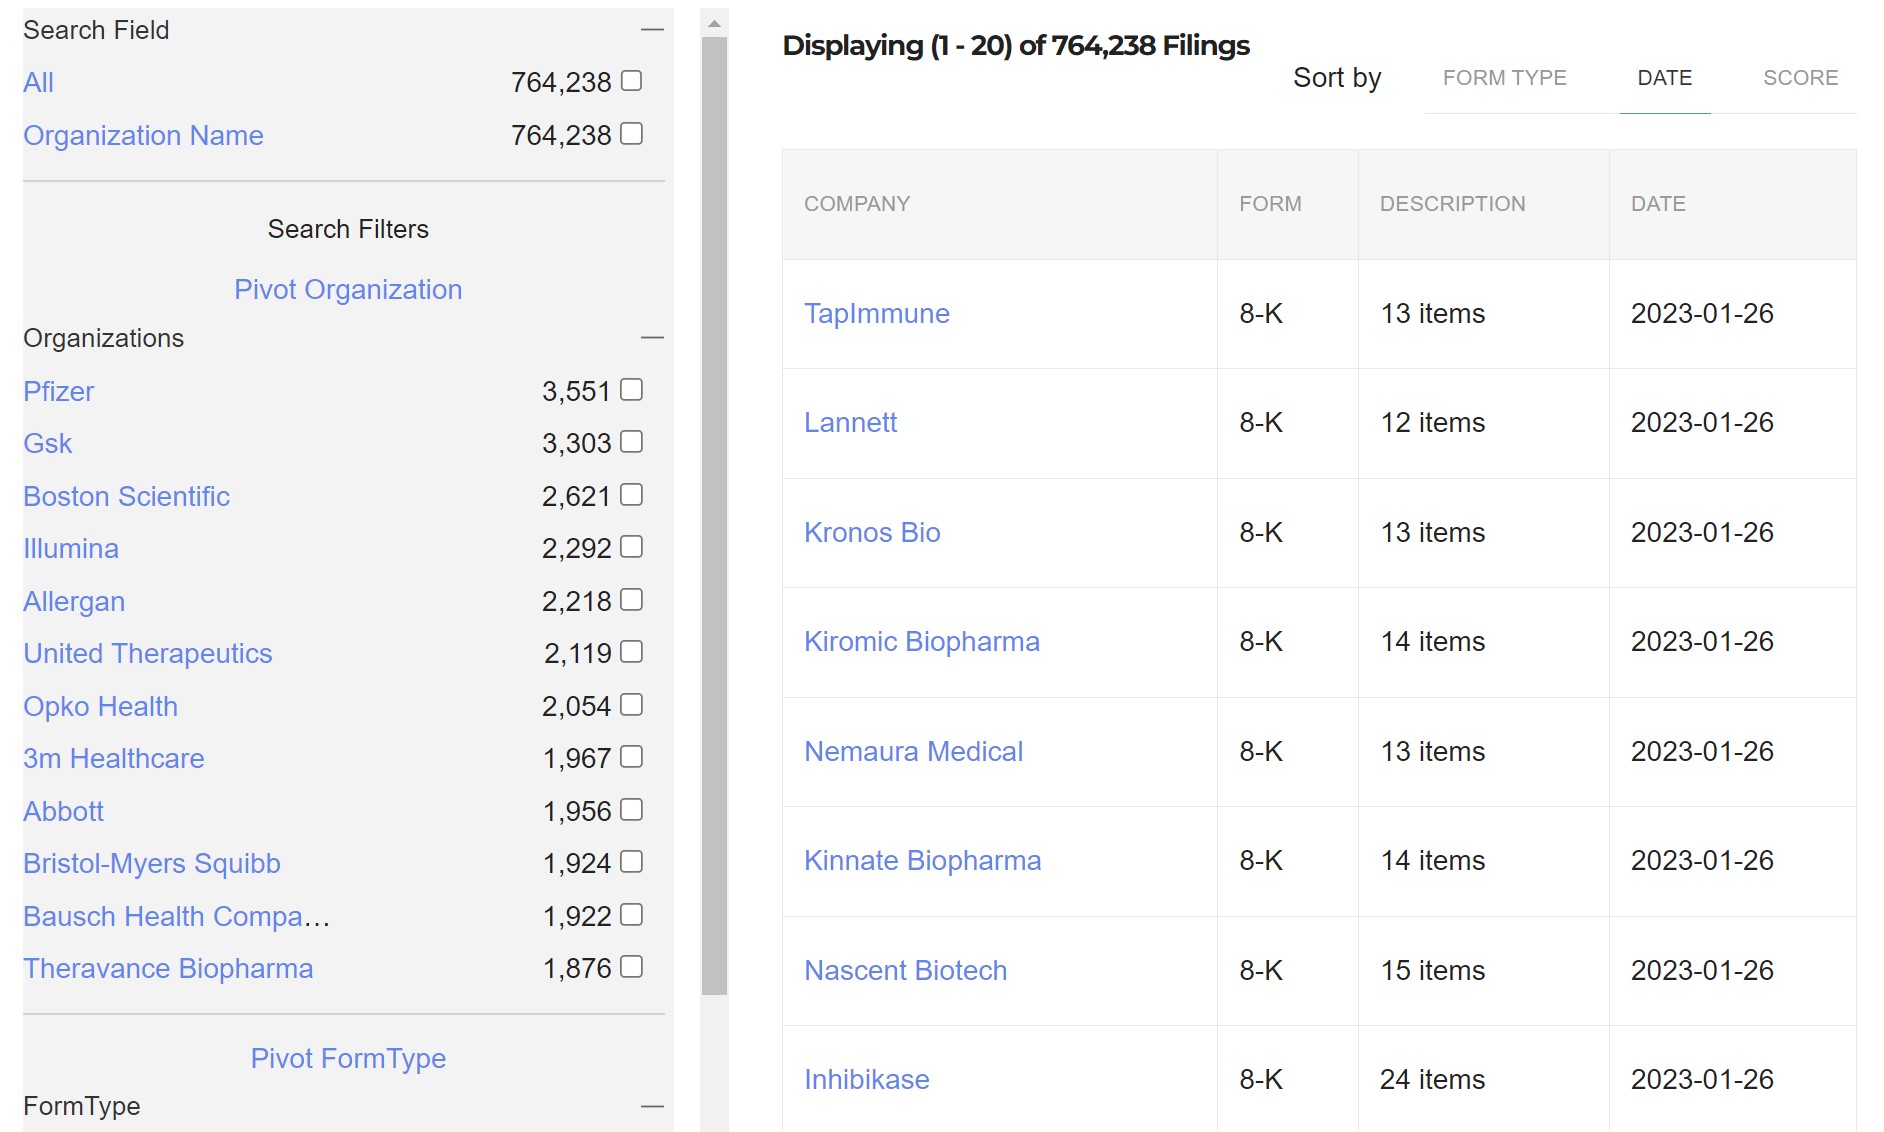Screen dimensions: 1884x1132
Task: Select the Allergan checkbox
Action: pos(631,599)
